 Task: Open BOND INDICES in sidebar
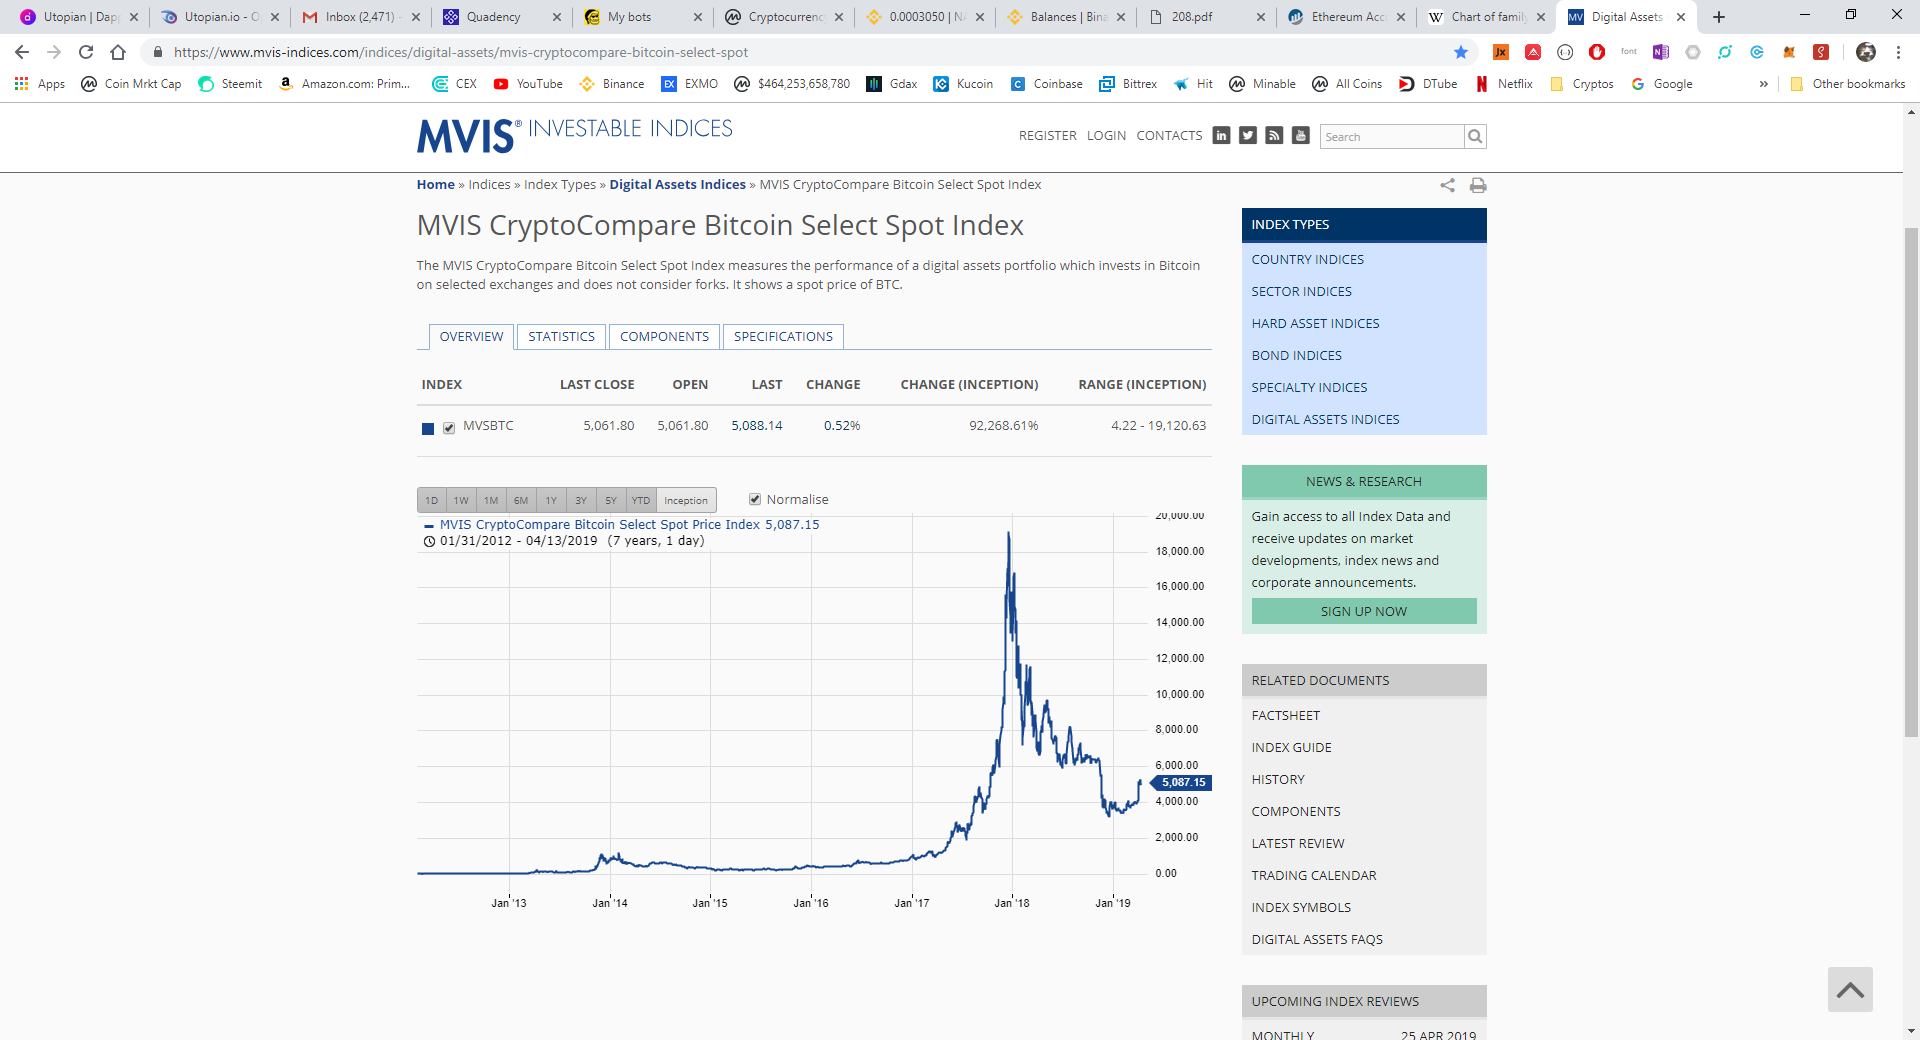click(x=1297, y=356)
